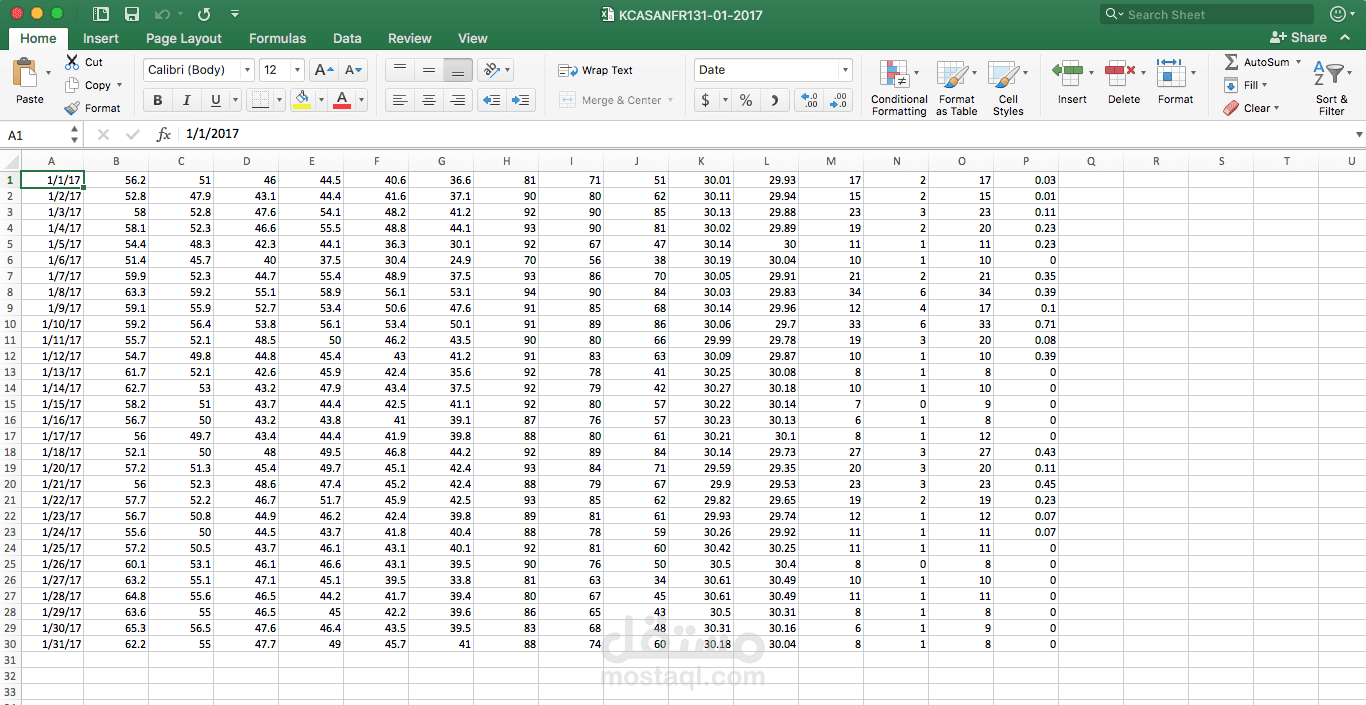The height and width of the screenshot is (705, 1366).
Task: Open the font size 12 dropdown
Action: click(x=297, y=70)
